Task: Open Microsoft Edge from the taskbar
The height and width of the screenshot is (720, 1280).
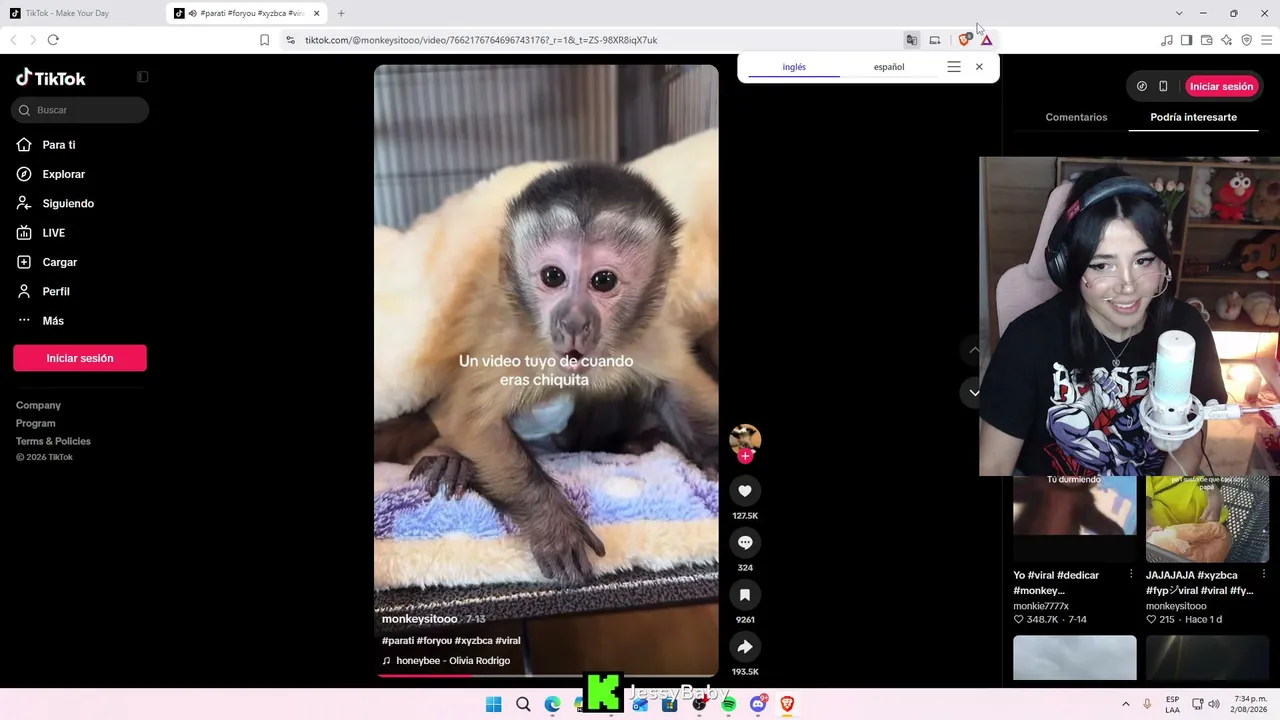Action: point(552,704)
